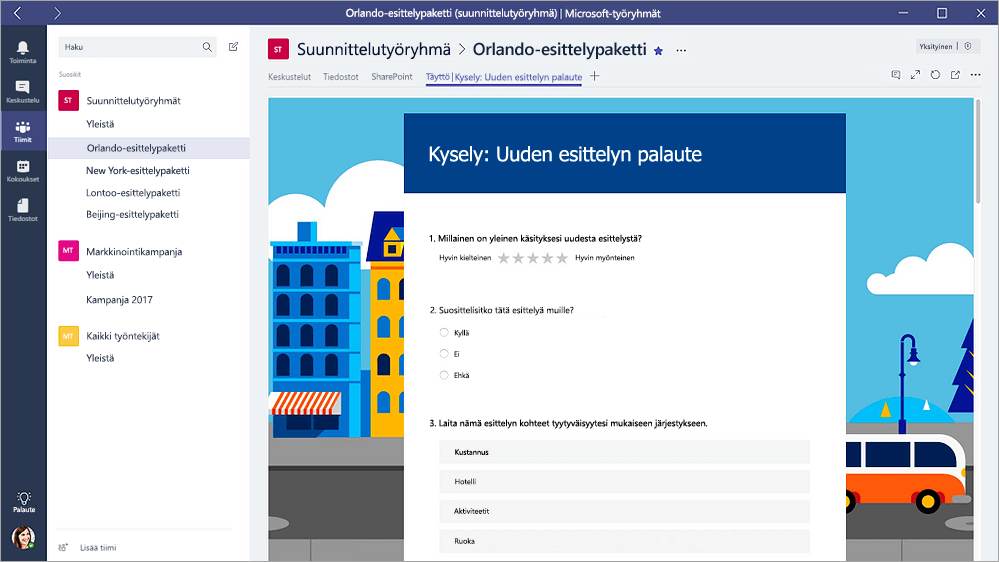This screenshot has width=999, height=562.
Task: Open tab in external website
Action: click(955, 75)
